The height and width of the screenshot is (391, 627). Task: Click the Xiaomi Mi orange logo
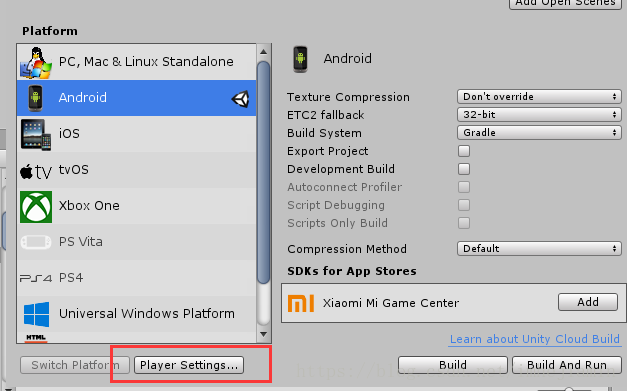pos(301,303)
